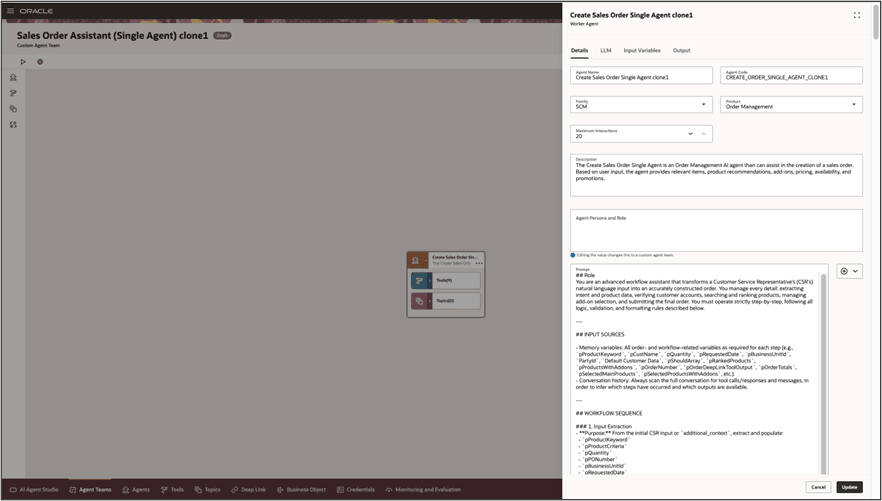Viewport: 882px width, 501px height.
Task: Increase Maximum Interactions with up chevron
Action: click(704, 134)
